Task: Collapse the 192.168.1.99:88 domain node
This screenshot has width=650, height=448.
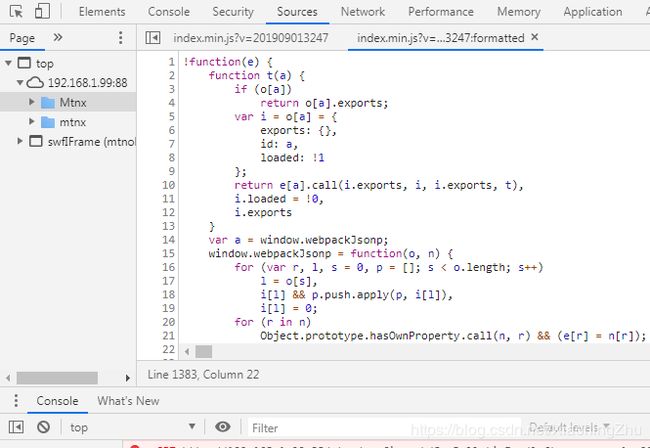Action: coord(19,82)
